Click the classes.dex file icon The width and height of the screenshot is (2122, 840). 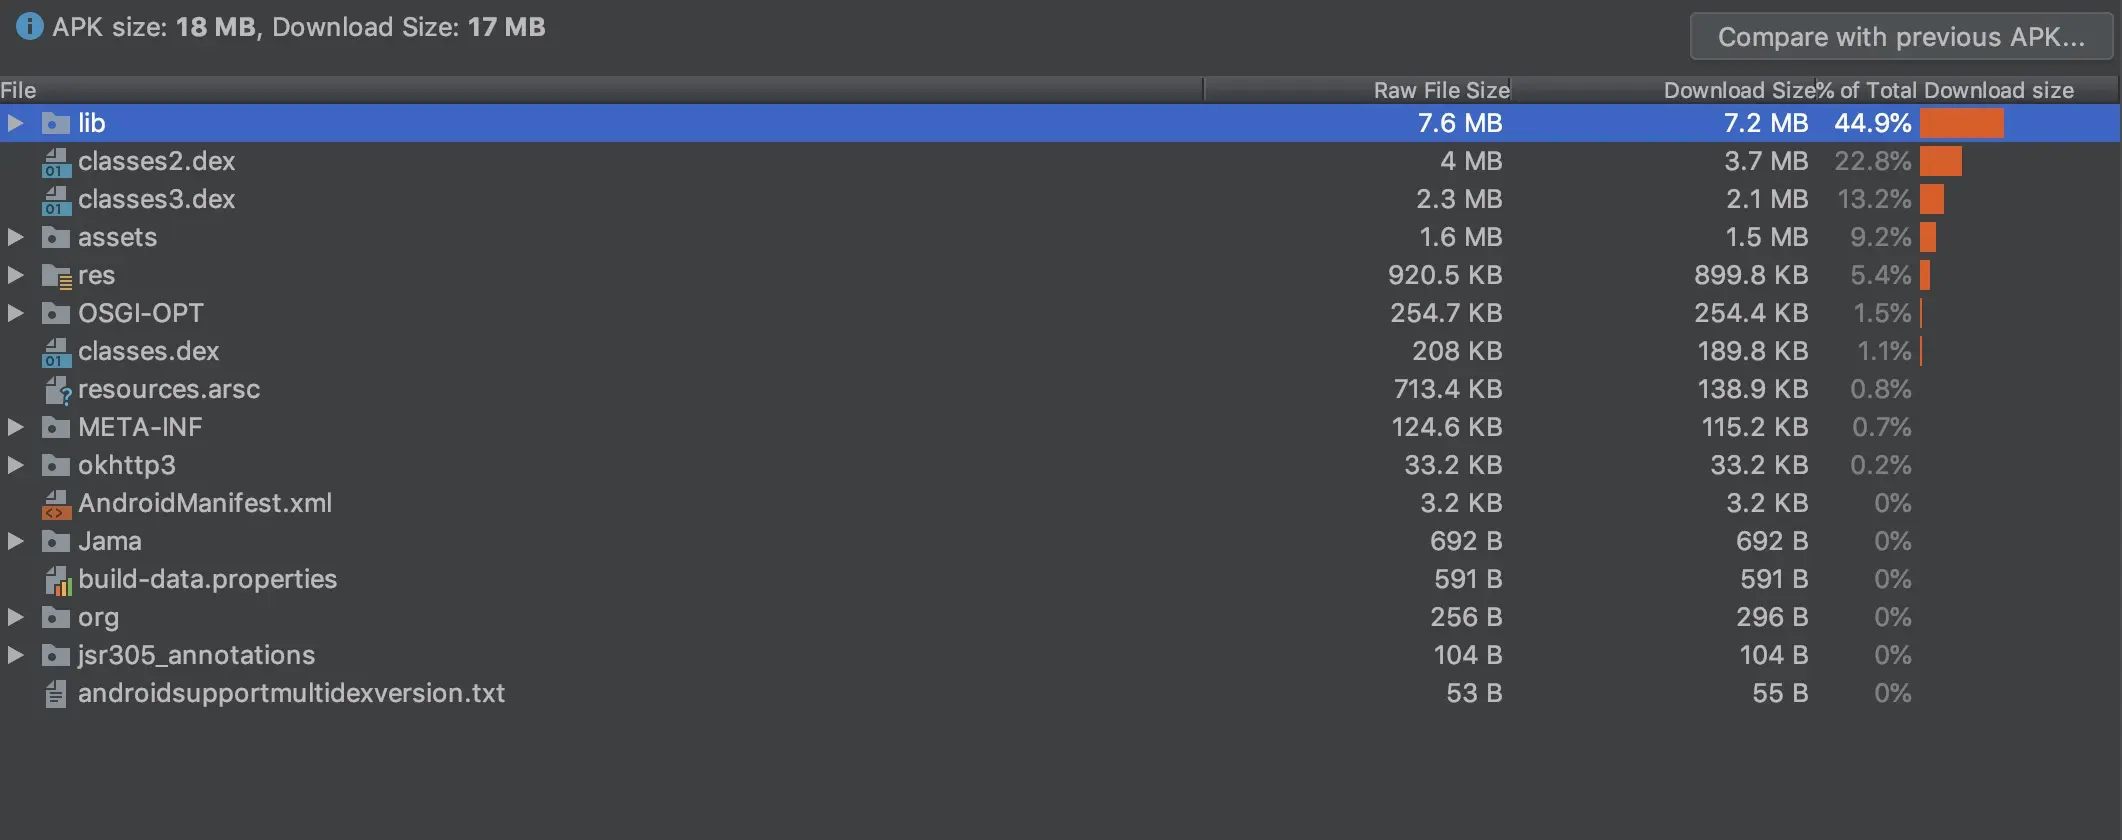click(x=56, y=352)
